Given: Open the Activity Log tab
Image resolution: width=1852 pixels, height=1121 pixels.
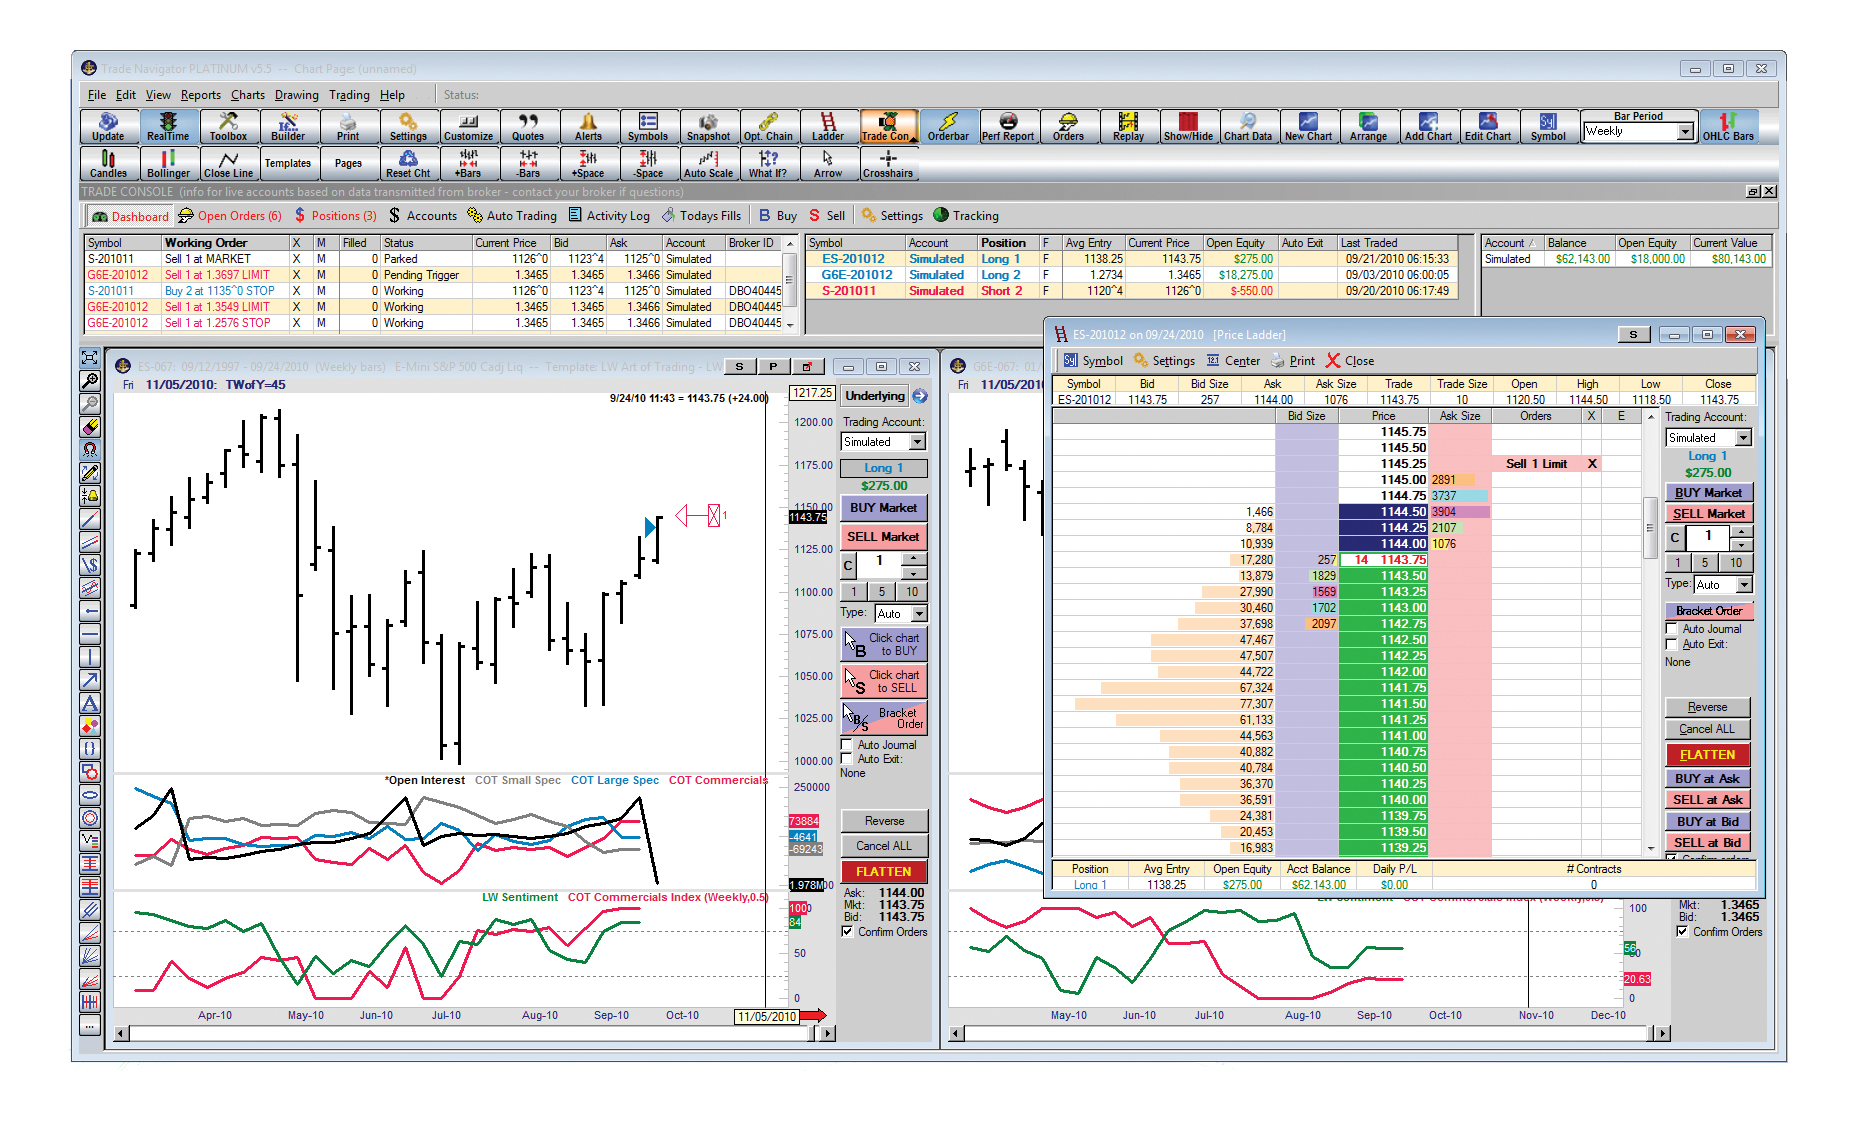Looking at the screenshot, I should pyautogui.click(x=609, y=216).
